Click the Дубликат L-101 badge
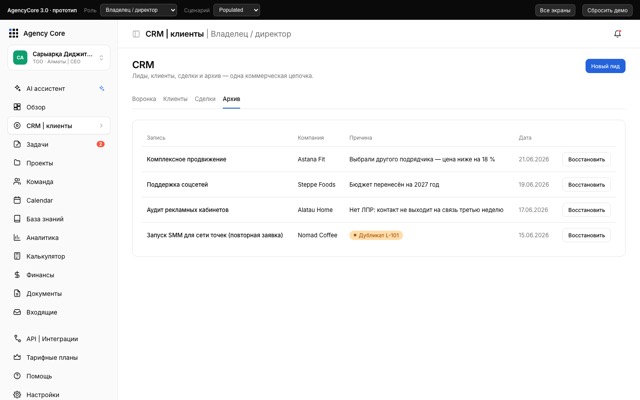Screen dimensions: 640x400 (x=376, y=235)
